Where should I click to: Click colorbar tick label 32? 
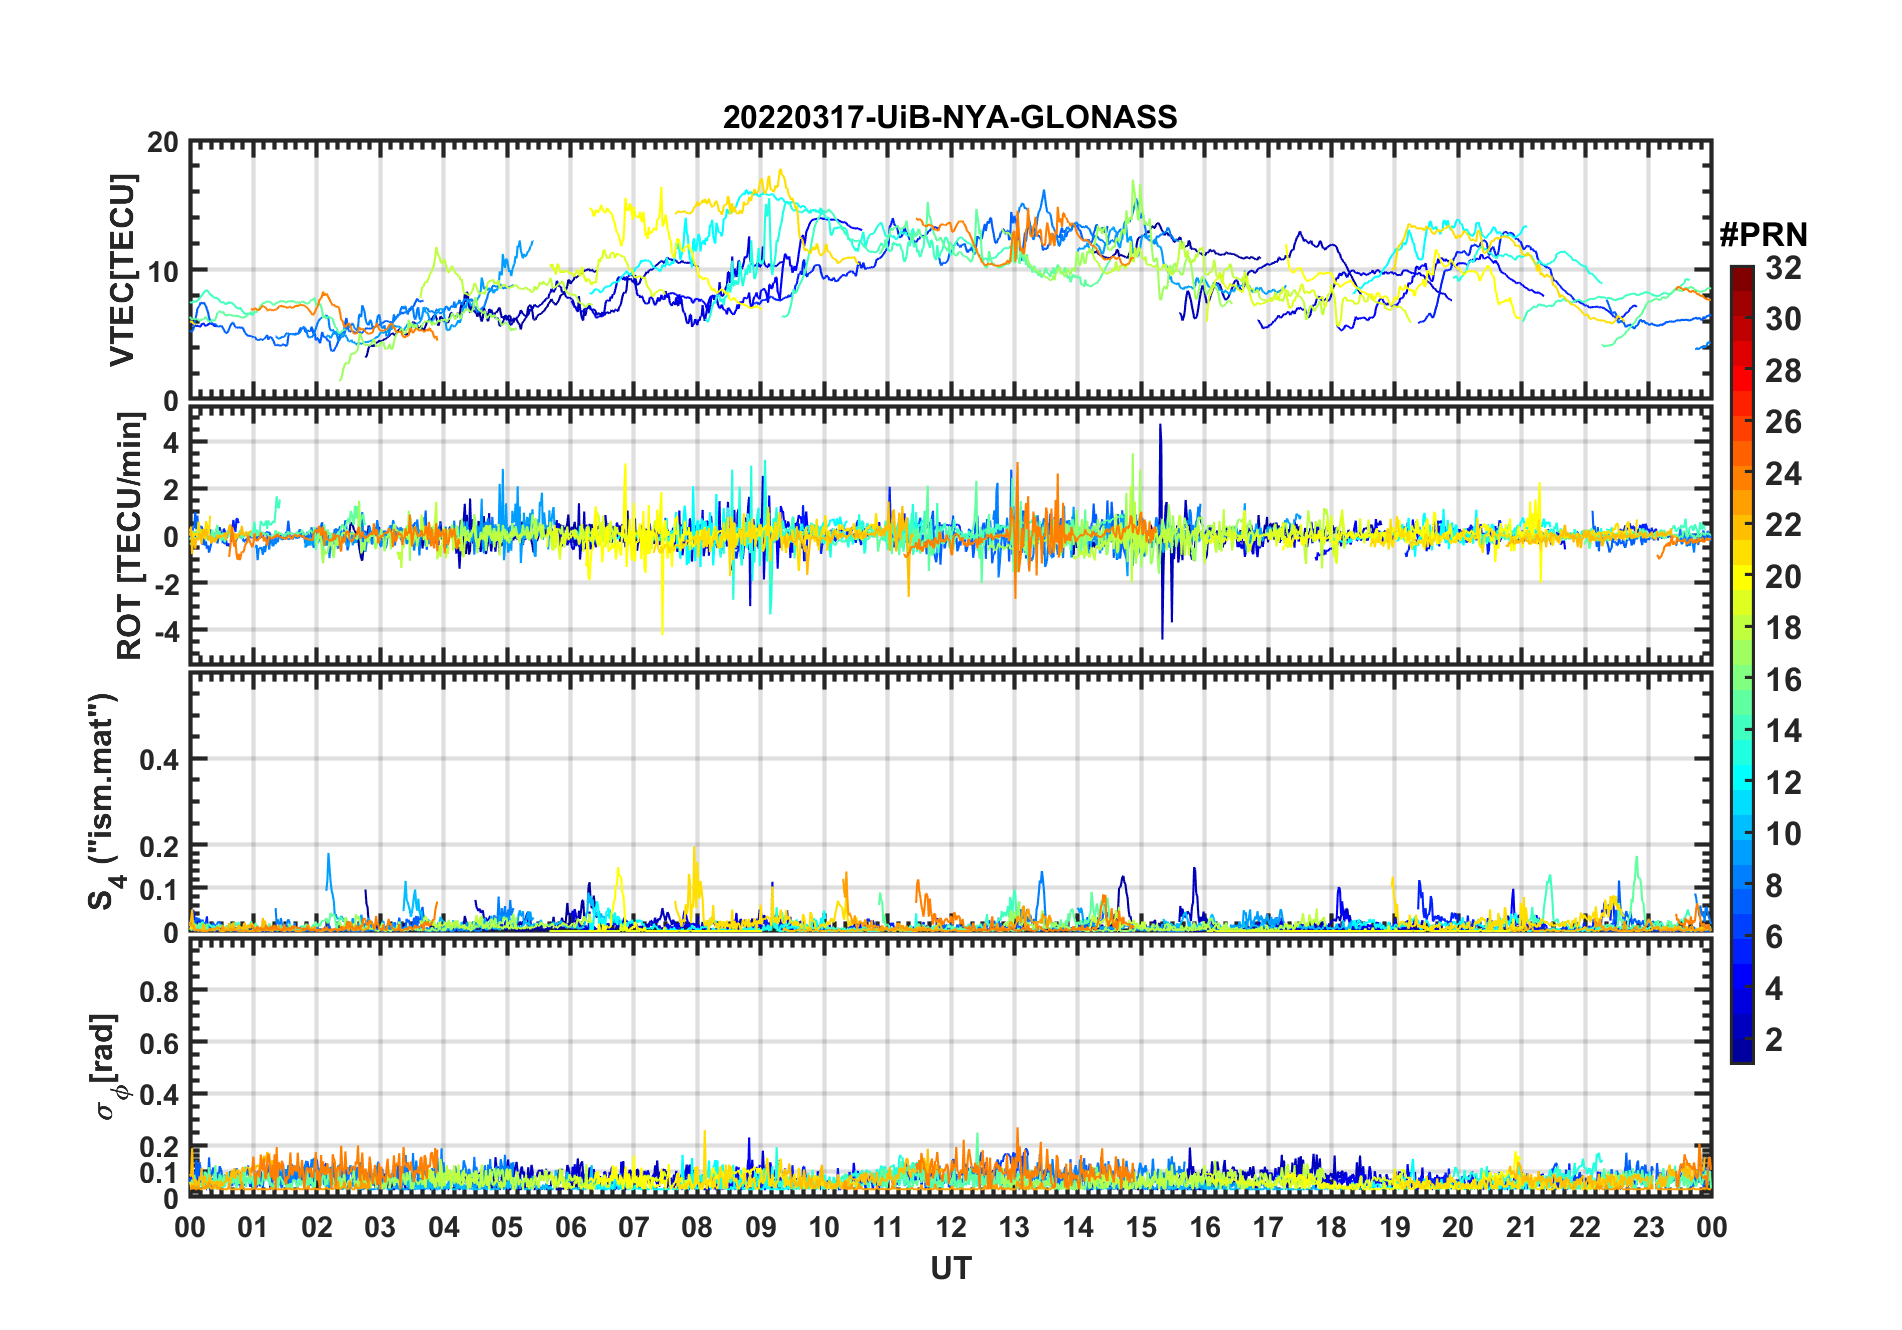tap(1783, 268)
